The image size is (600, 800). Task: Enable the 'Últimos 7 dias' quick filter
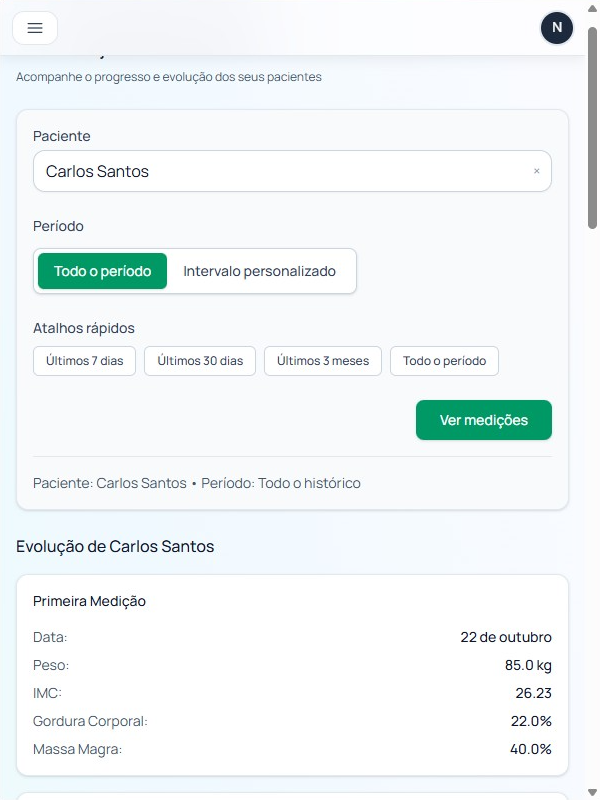click(84, 361)
